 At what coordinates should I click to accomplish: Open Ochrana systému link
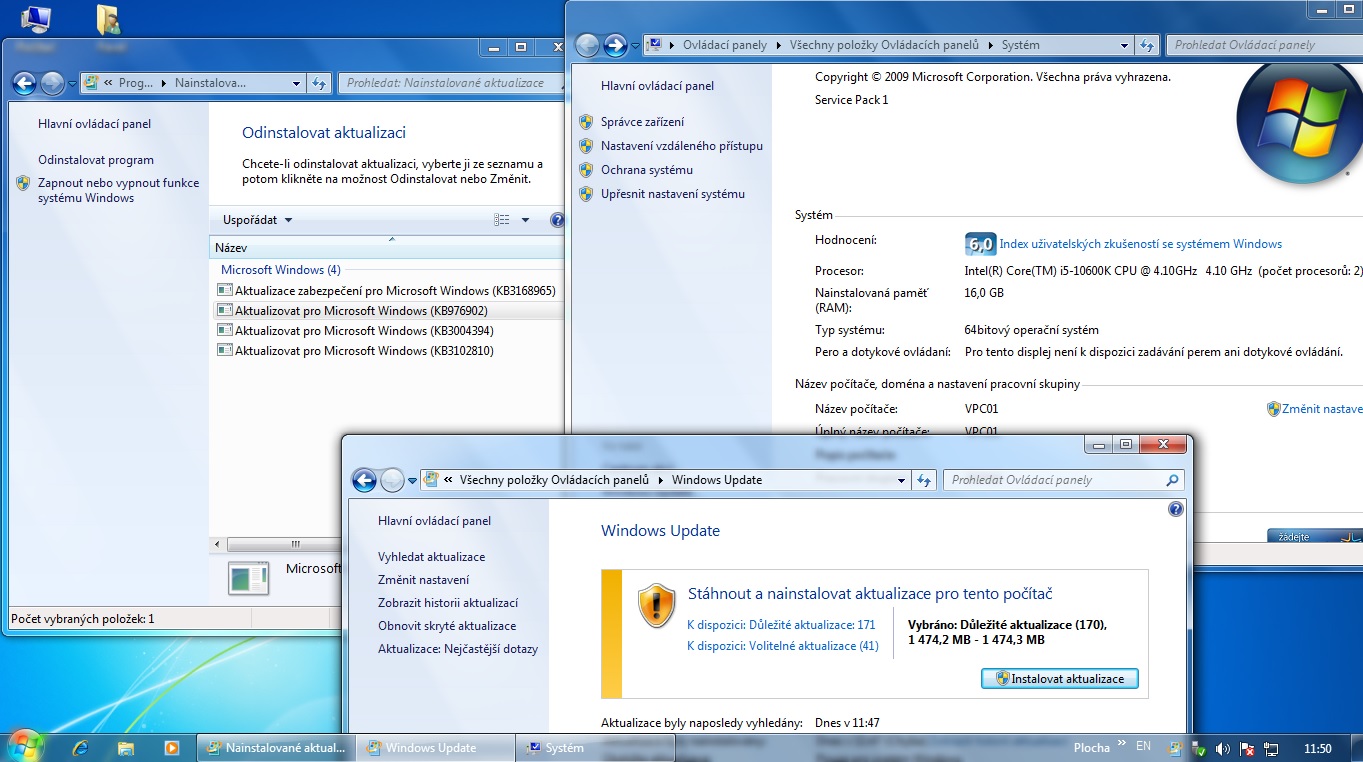(646, 170)
